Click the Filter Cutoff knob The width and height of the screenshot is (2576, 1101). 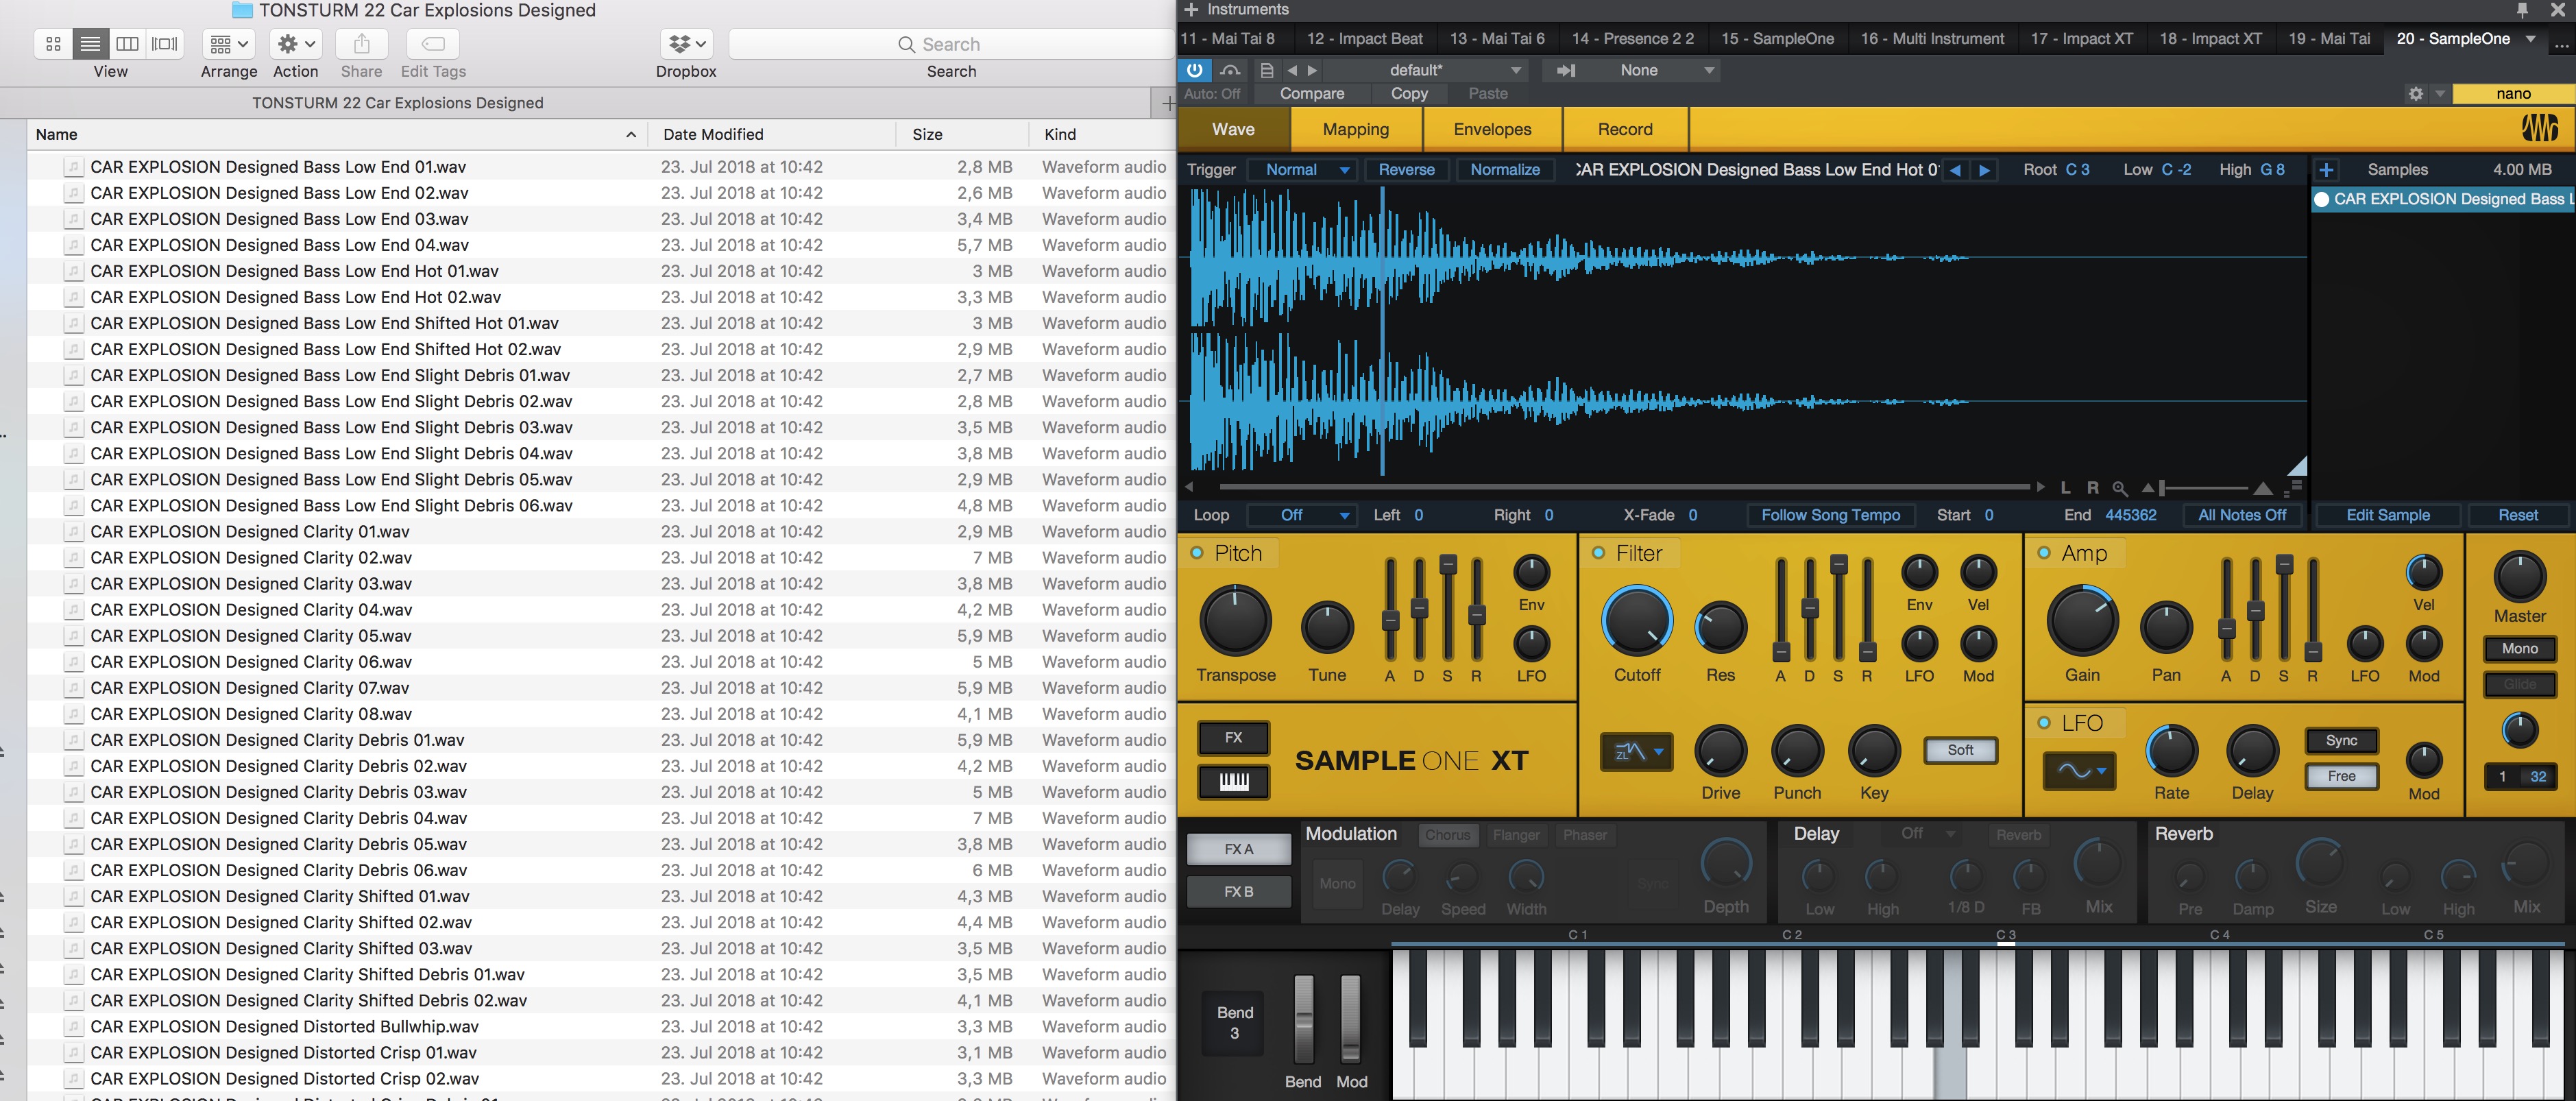pyautogui.click(x=1636, y=622)
